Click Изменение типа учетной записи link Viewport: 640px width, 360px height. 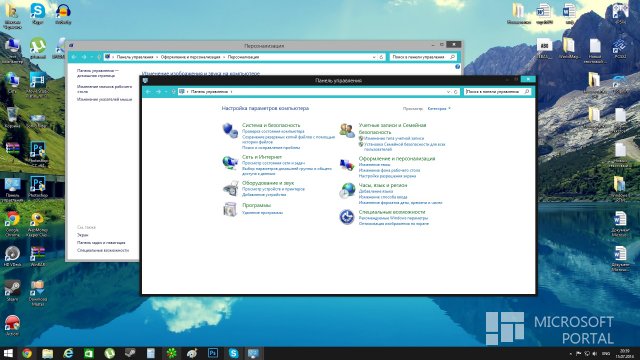(x=393, y=138)
